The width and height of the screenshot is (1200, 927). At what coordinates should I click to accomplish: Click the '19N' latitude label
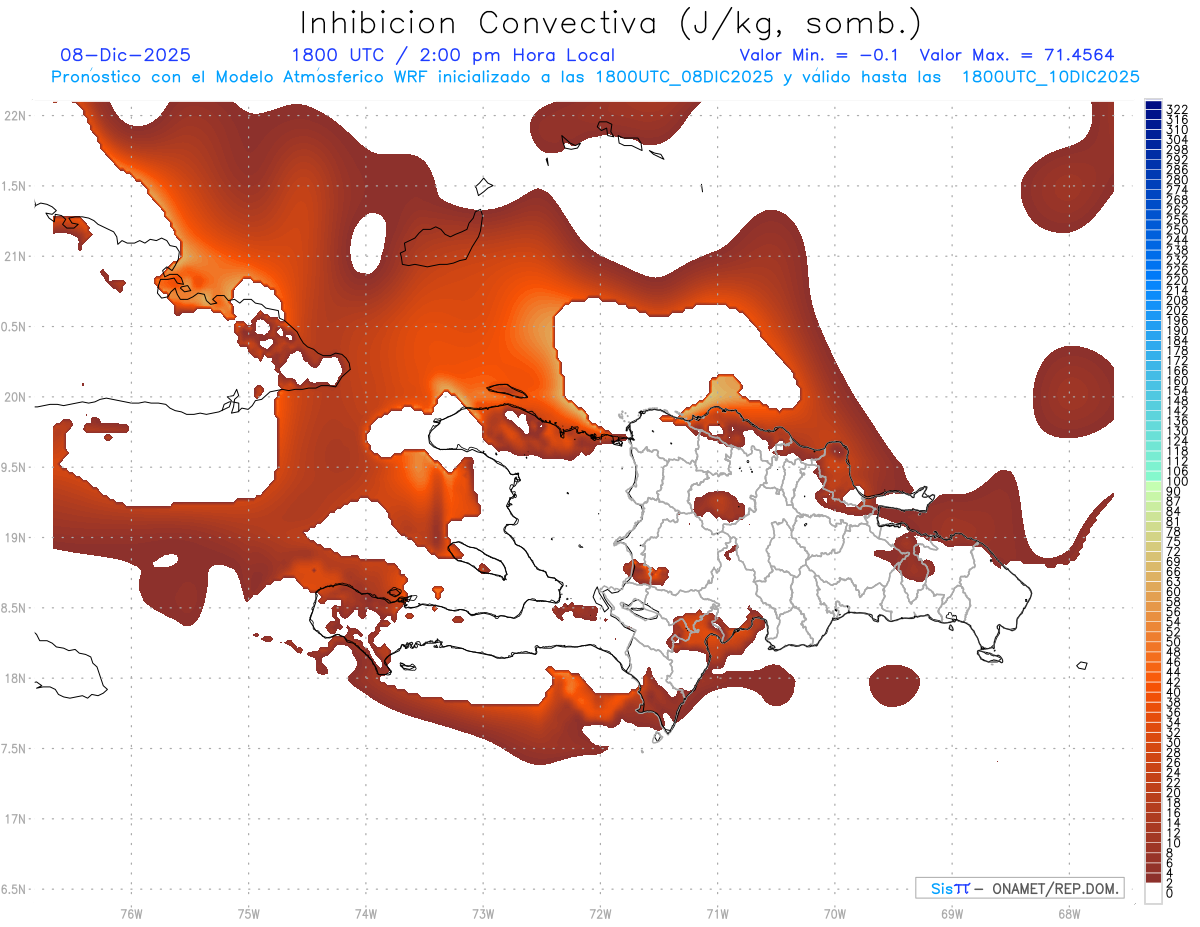pyautogui.click(x=16, y=538)
